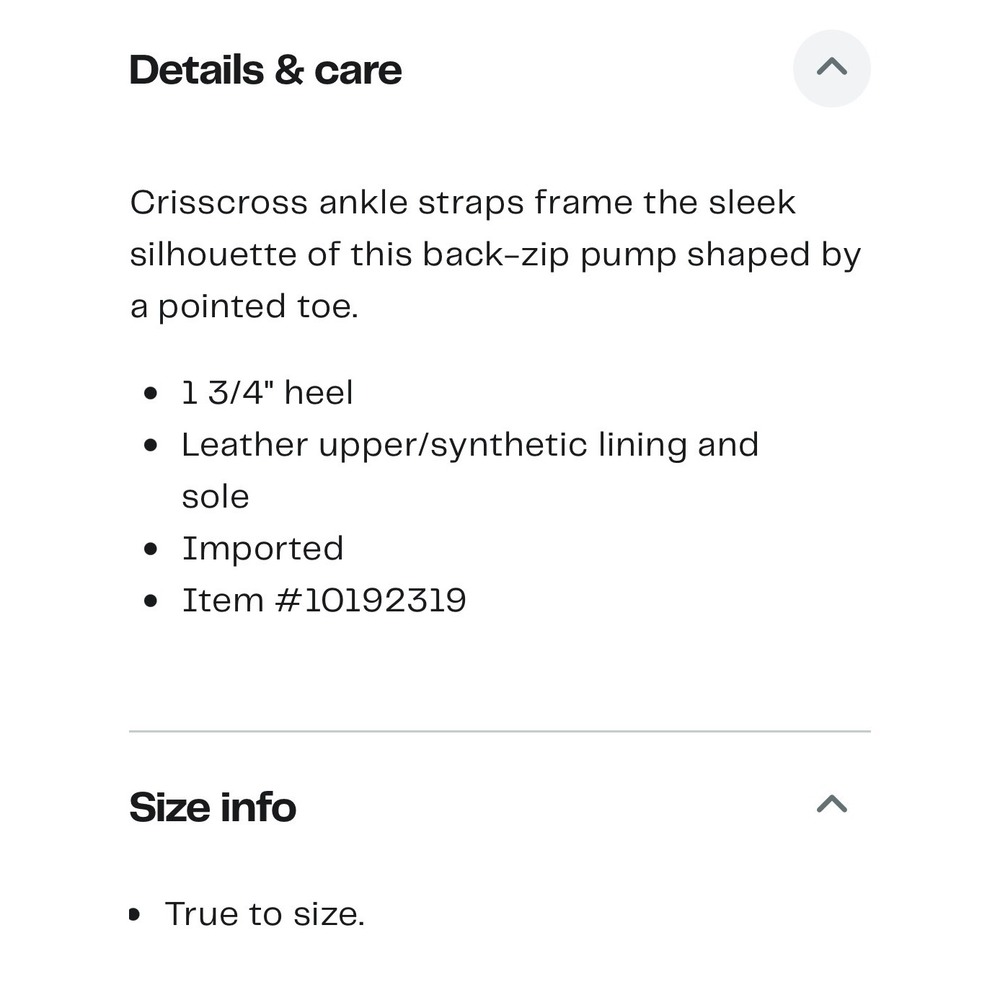Click the bullet before Leather upper line
Screen dimensions: 1000x1000
coord(151,445)
